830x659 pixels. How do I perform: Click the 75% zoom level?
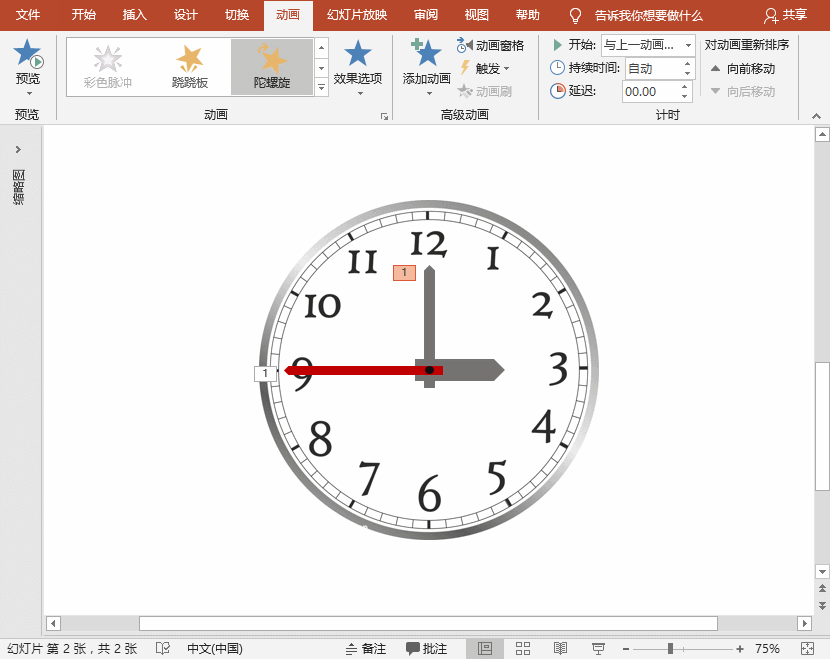767,648
